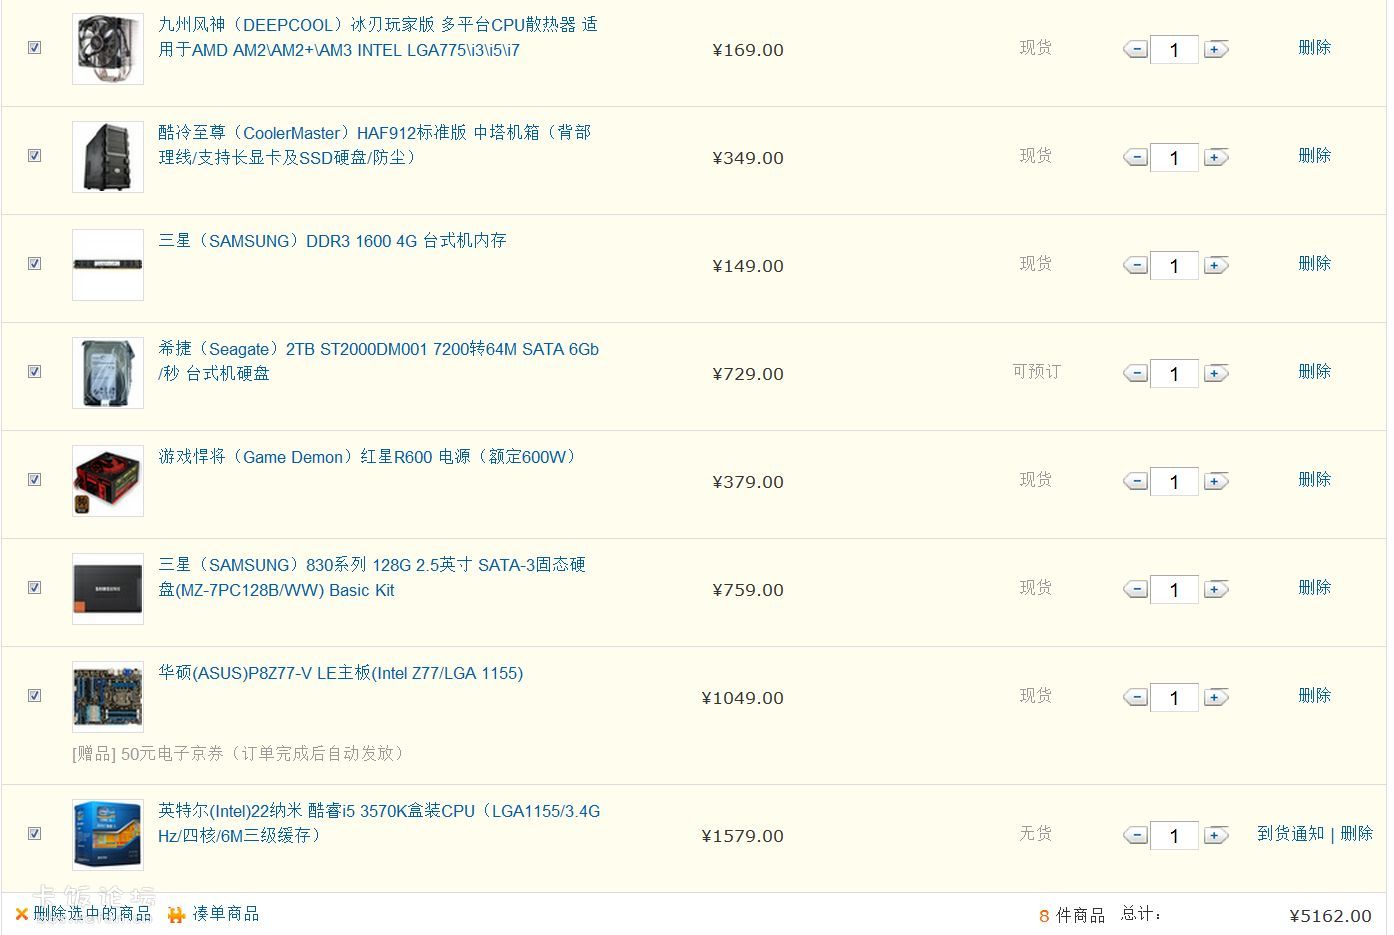Image resolution: width=1394 pixels, height=935 pixels.
Task: Open the Seagate hard drive thumbnail
Action: coord(108,372)
